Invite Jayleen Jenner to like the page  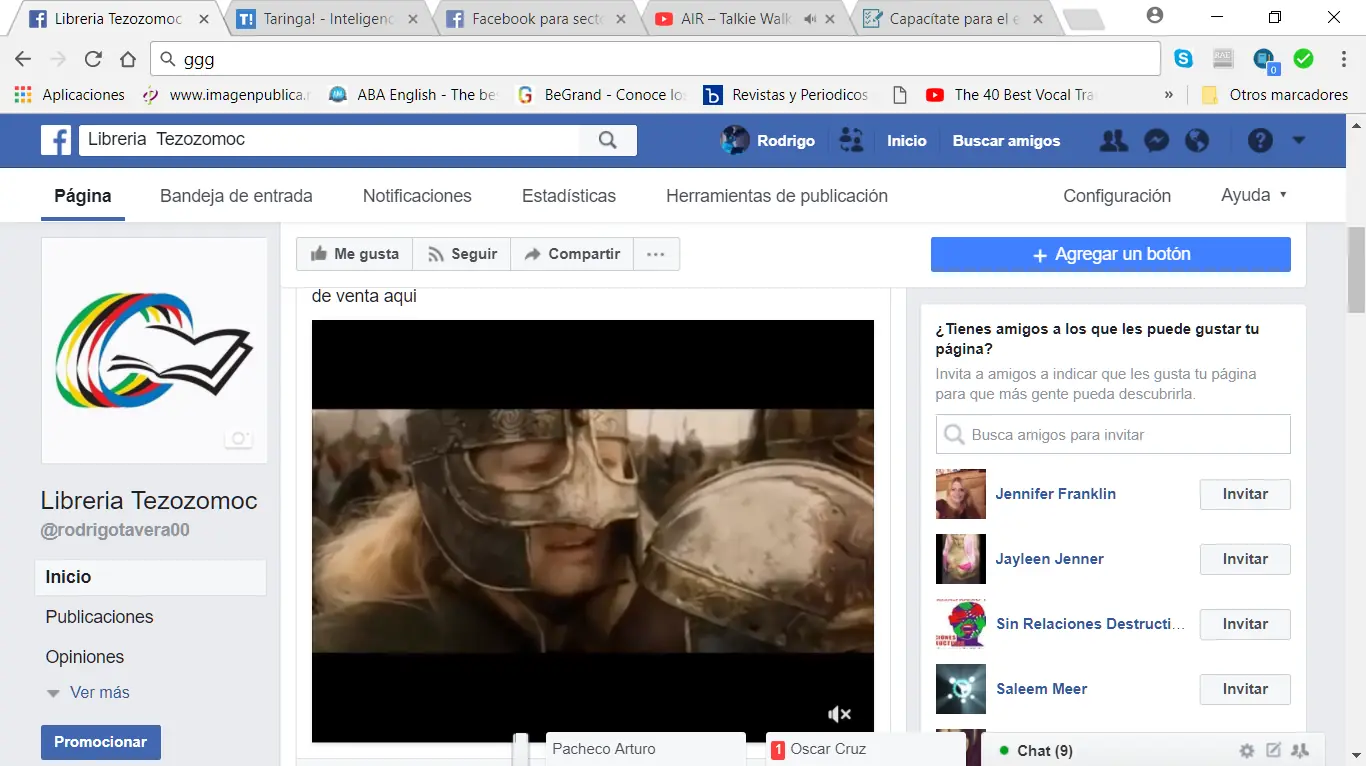(1245, 559)
